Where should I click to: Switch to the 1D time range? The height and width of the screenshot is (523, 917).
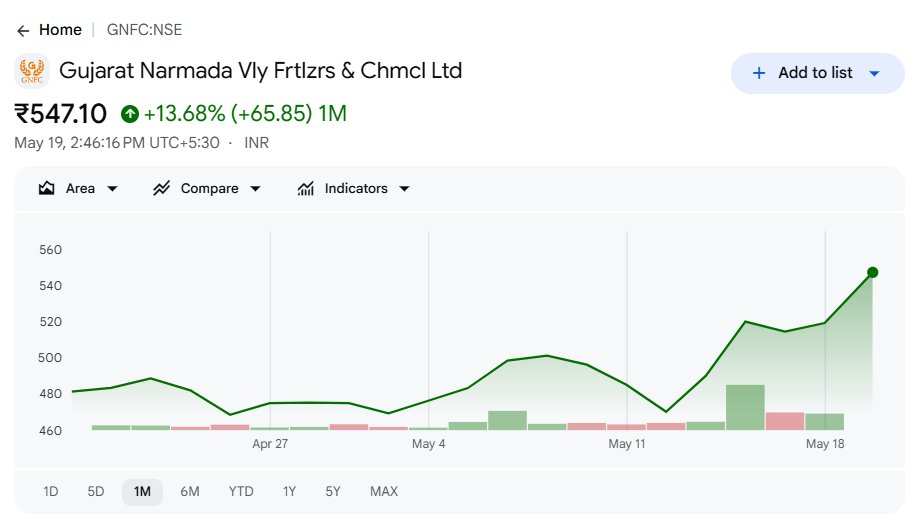51,491
